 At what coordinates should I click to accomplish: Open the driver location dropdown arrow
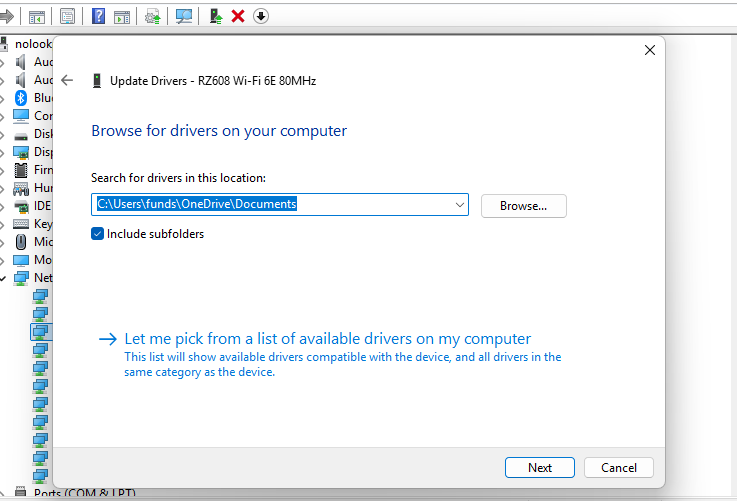459,205
